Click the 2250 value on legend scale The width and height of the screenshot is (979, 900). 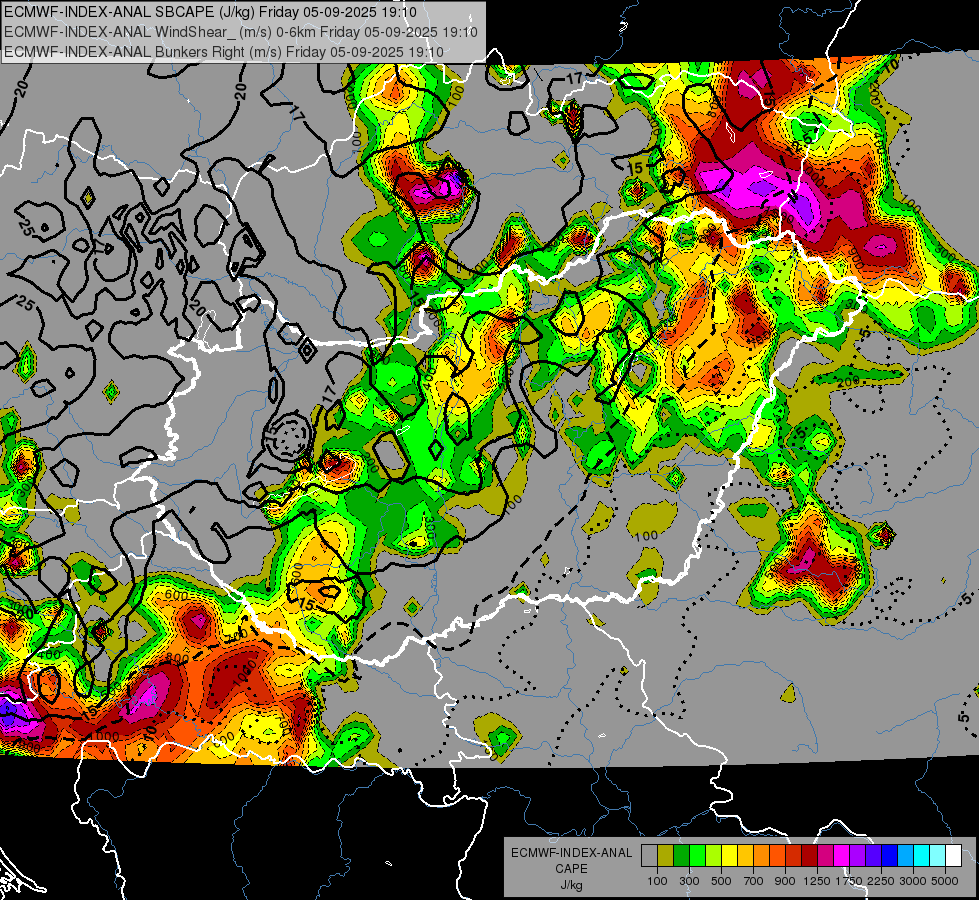click(881, 881)
